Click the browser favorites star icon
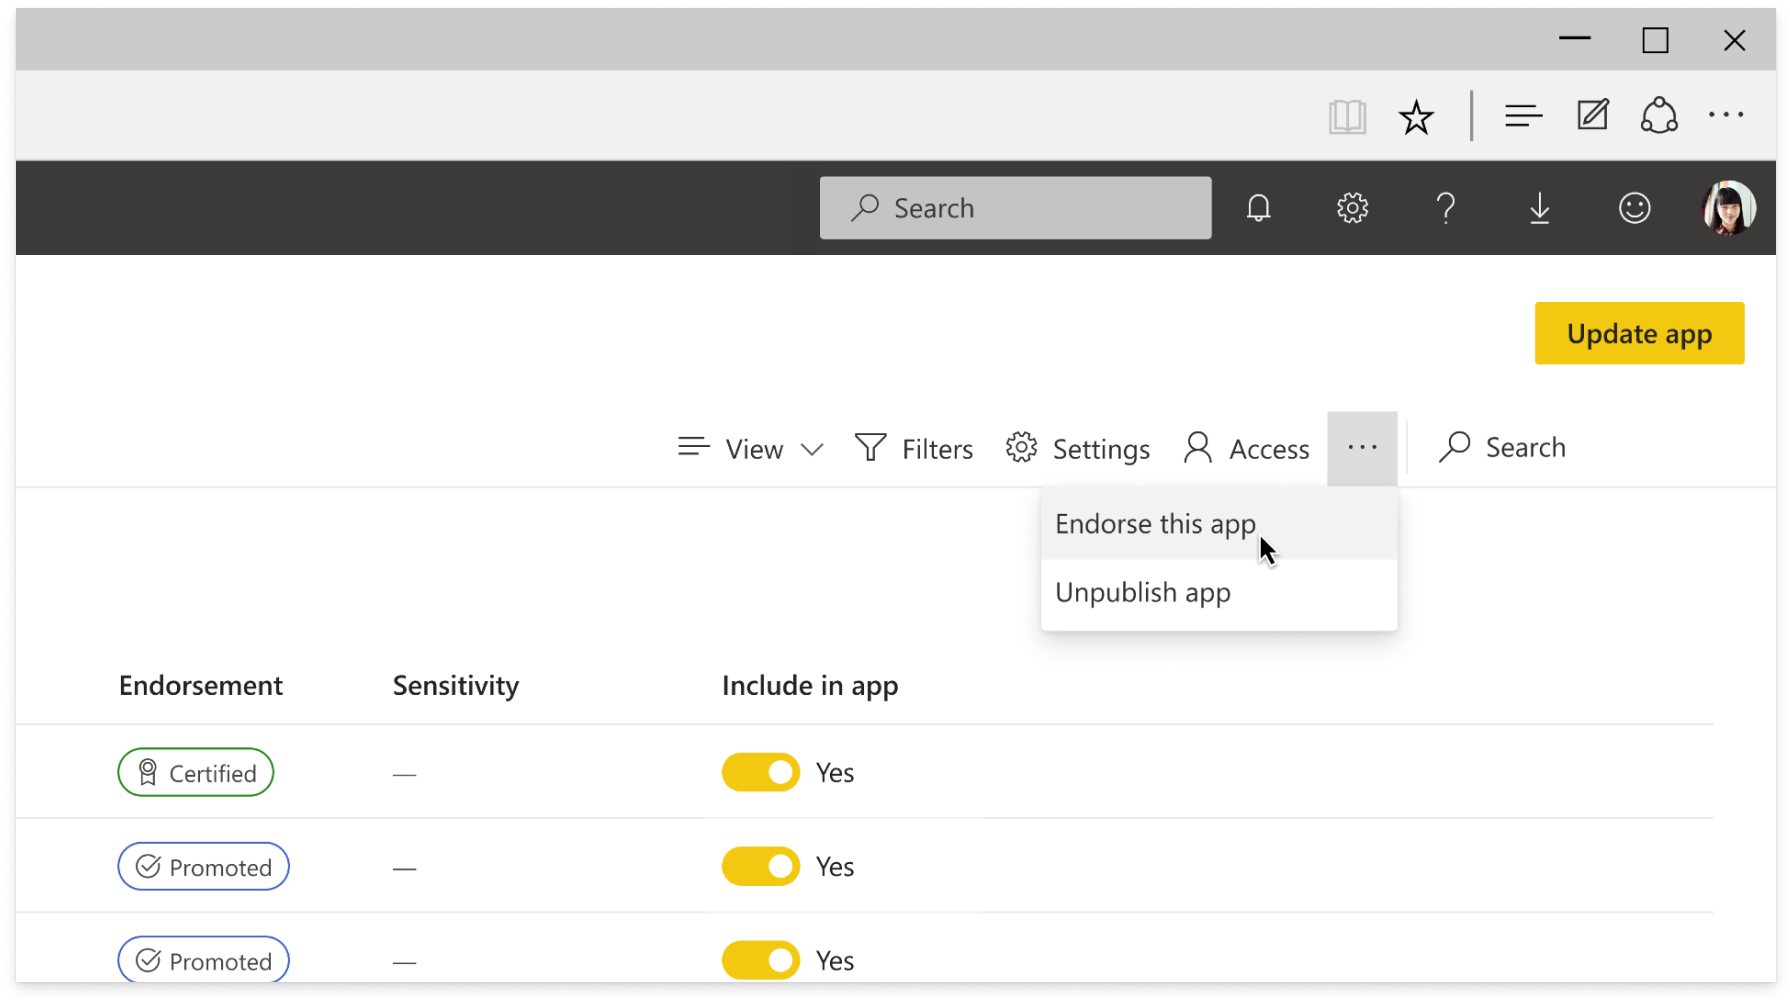This screenshot has height=1003, width=1790. [x=1416, y=117]
